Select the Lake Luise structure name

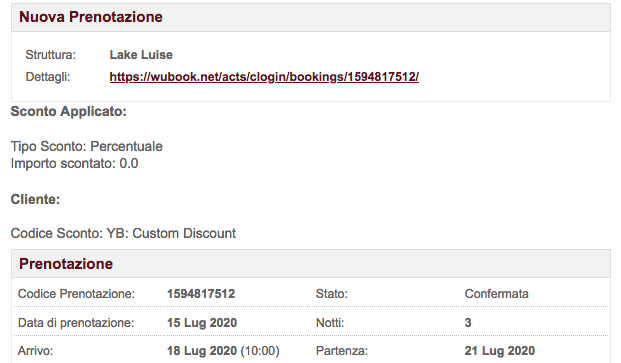point(141,55)
